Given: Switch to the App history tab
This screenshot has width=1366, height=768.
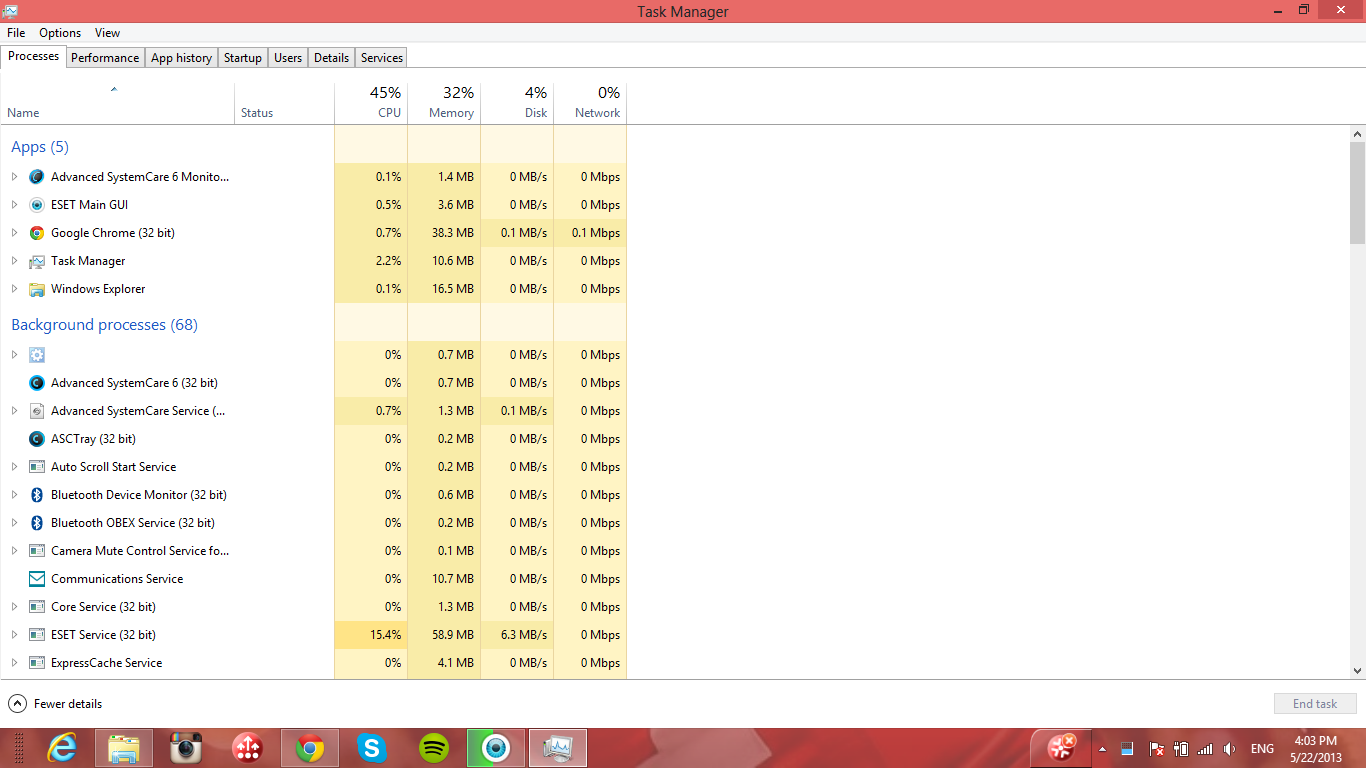Looking at the screenshot, I should 181,58.
